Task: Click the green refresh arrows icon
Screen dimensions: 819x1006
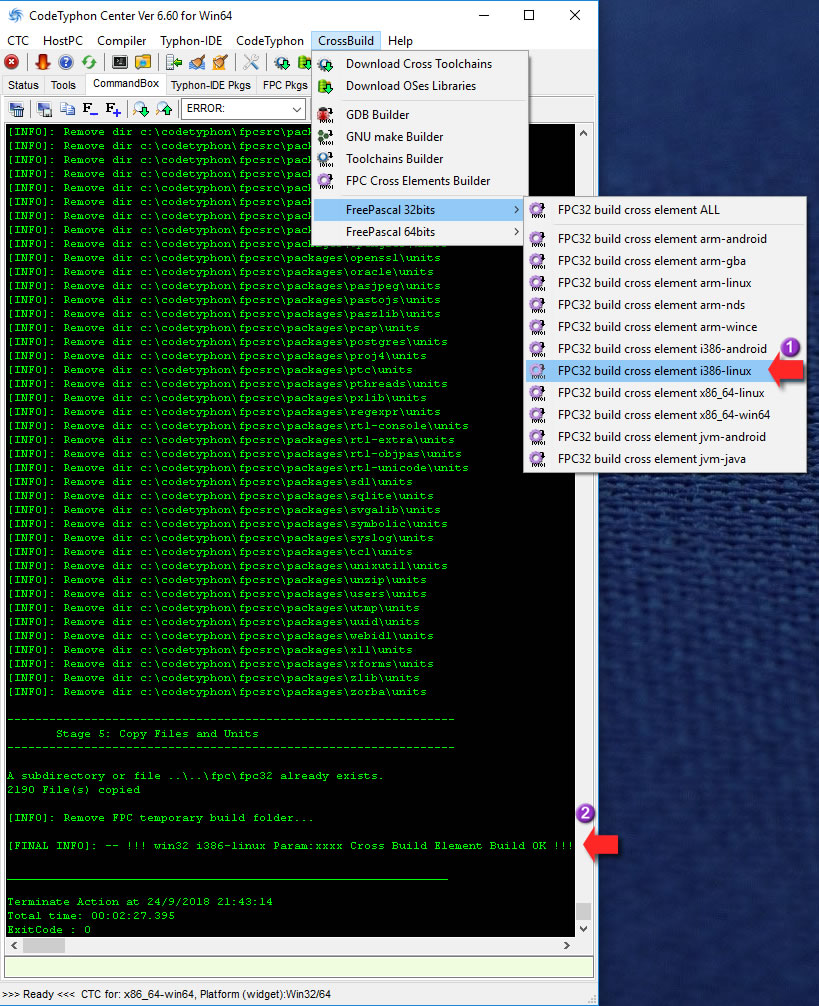Action: point(89,62)
